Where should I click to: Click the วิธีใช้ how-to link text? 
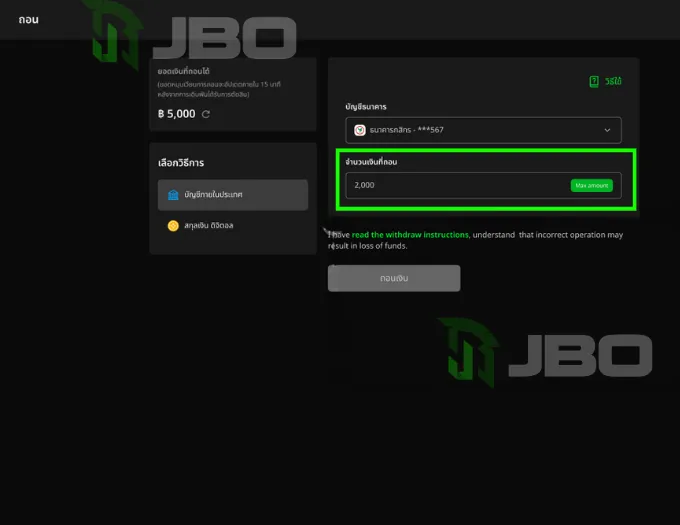point(613,81)
